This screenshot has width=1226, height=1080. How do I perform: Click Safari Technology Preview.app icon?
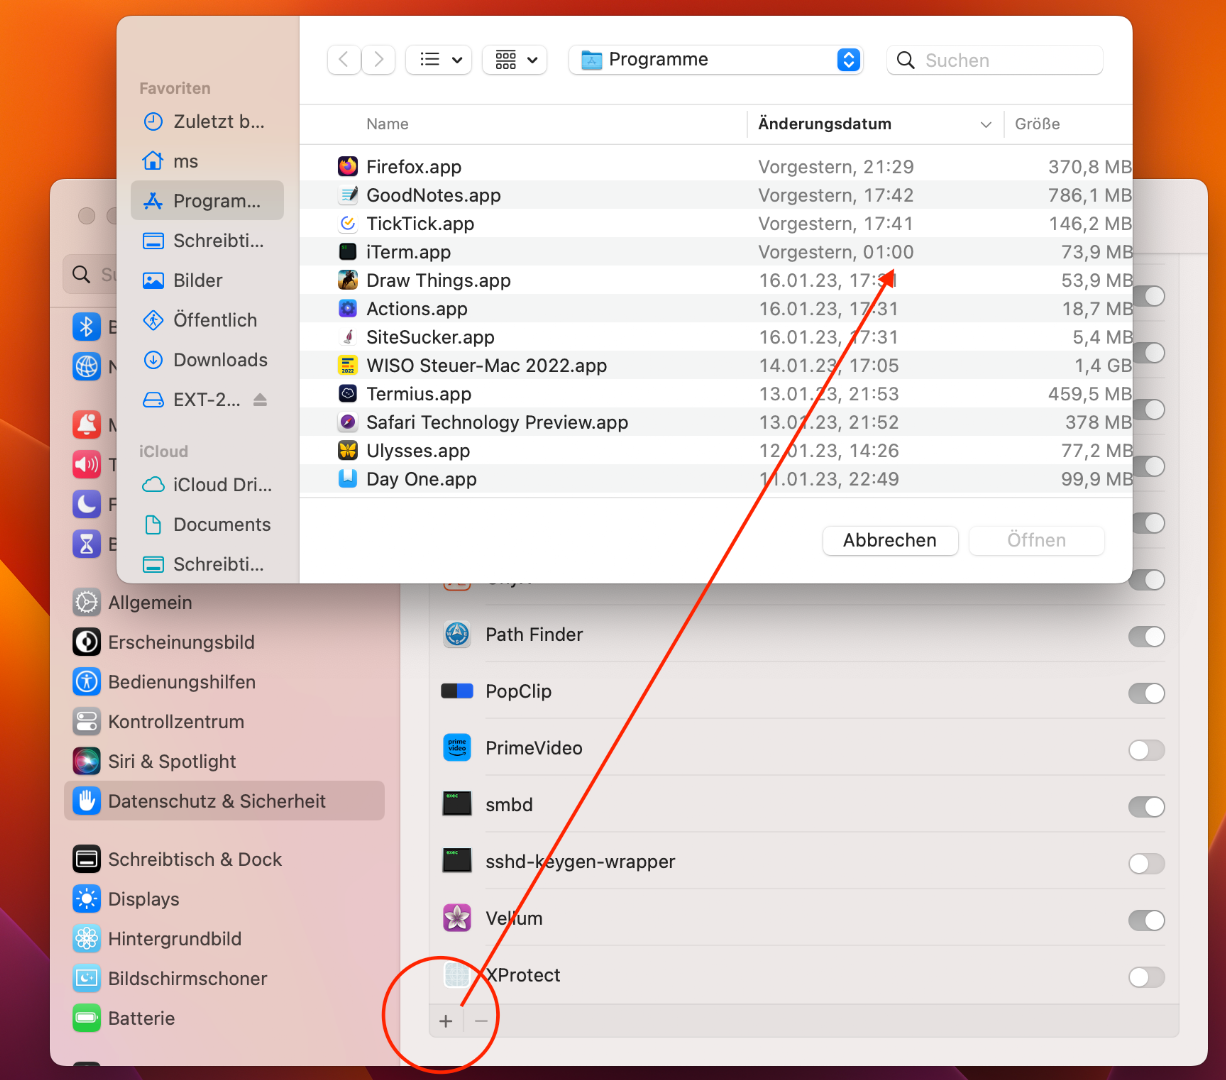348,422
